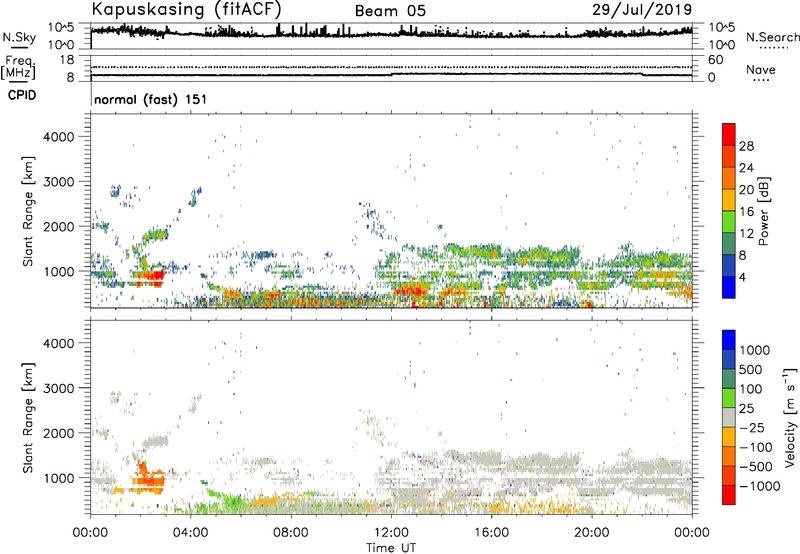Screen dimensions: 800x554
Task: Click the "-100" label on the Velocity colorbar
Action: pos(756,447)
